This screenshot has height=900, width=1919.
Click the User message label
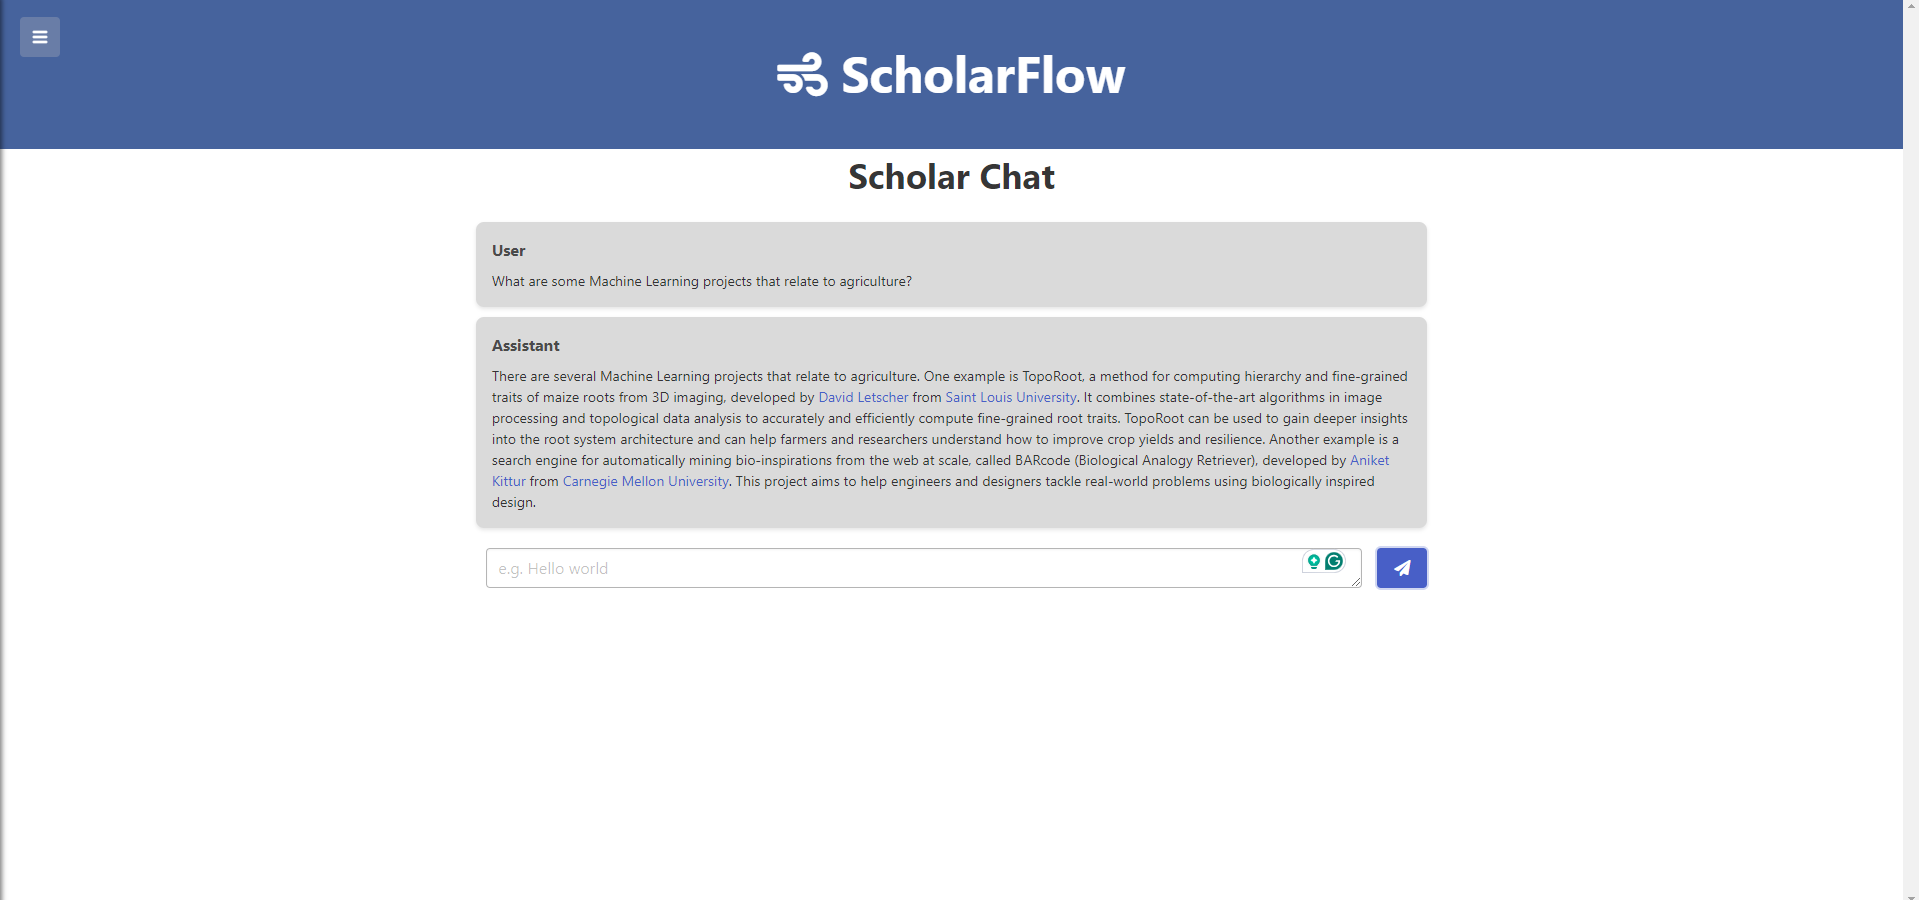(508, 250)
